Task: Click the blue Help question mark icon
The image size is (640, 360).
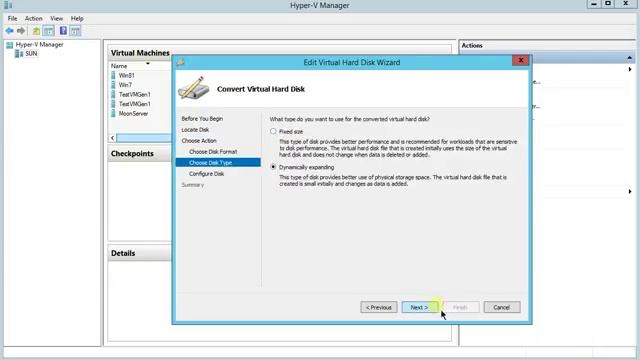Action: [63, 31]
